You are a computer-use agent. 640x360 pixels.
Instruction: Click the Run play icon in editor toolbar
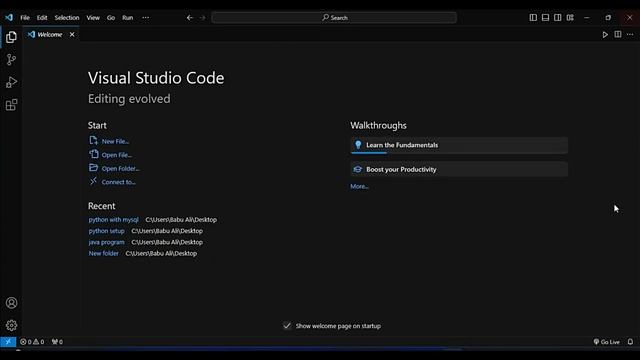tap(605, 35)
